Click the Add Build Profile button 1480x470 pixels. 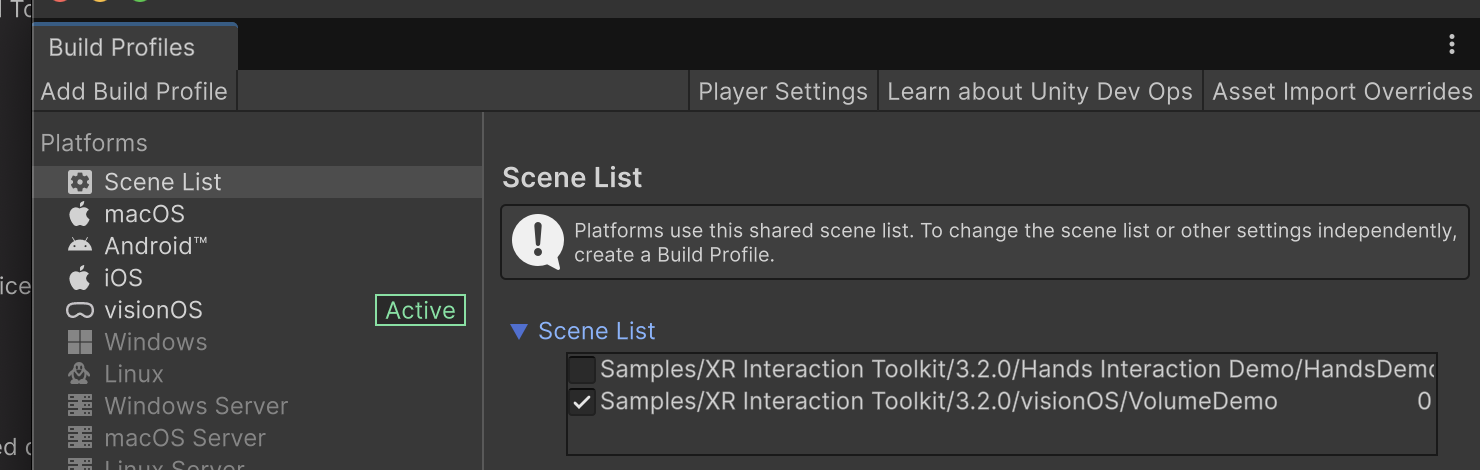[134, 91]
